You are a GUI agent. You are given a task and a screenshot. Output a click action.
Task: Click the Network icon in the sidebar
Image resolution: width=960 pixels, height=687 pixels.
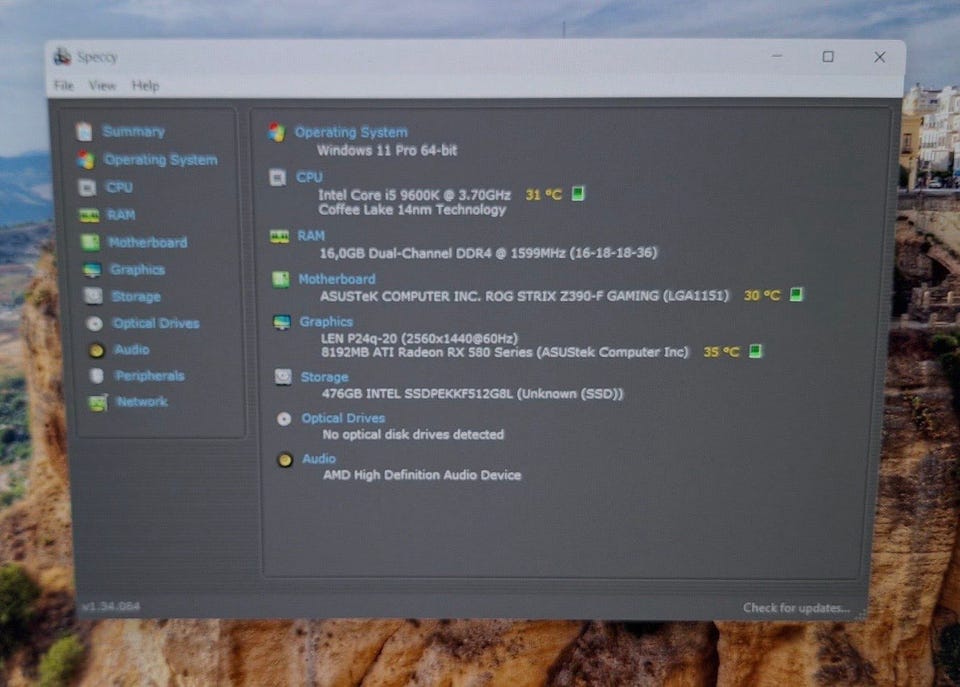[x=98, y=402]
